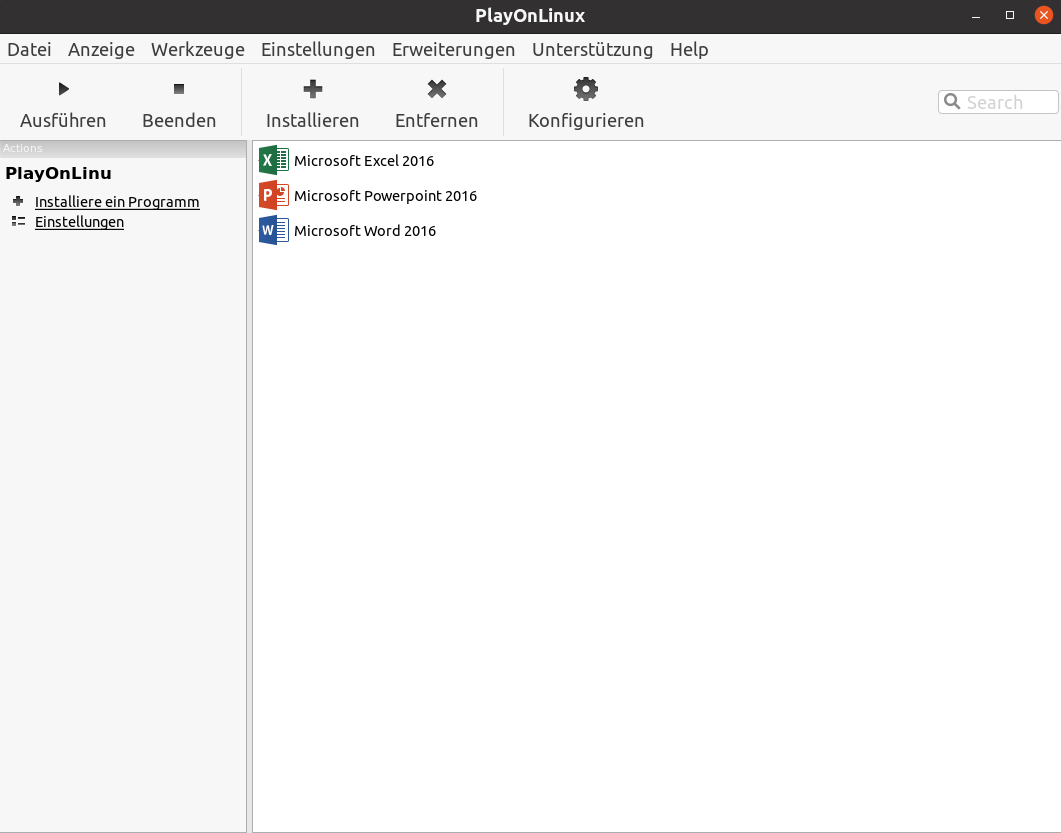This screenshot has width=1061, height=833.
Task: Open the Datei menu
Action: (x=29, y=49)
